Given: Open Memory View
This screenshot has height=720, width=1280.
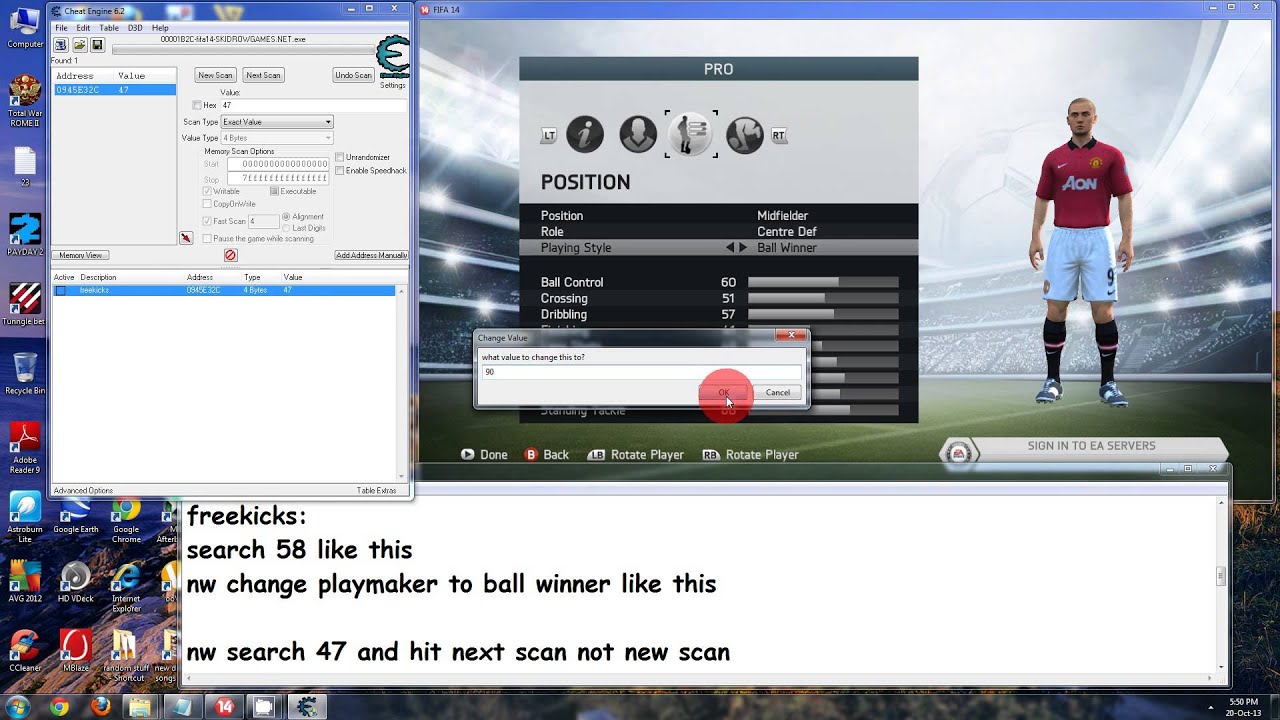Looking at the screenshot, I should [x=80, y=255].
